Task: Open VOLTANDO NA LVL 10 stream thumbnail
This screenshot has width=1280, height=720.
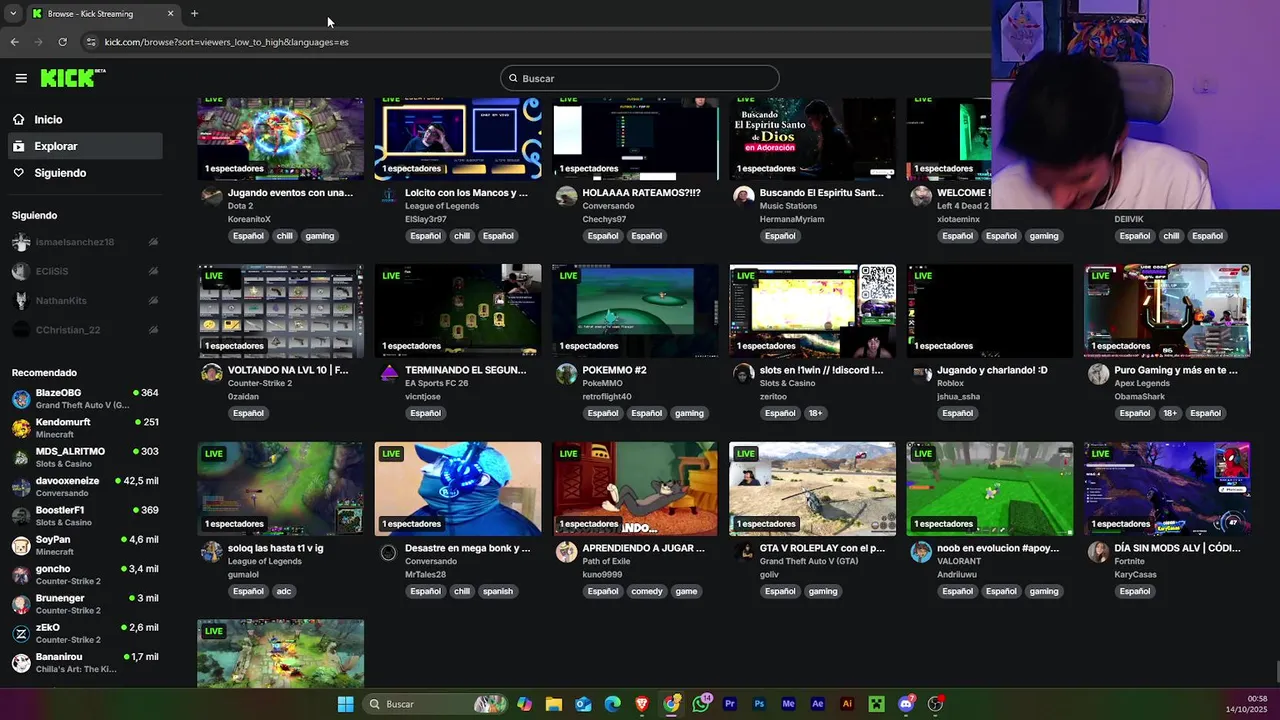Action: point(280,311)
